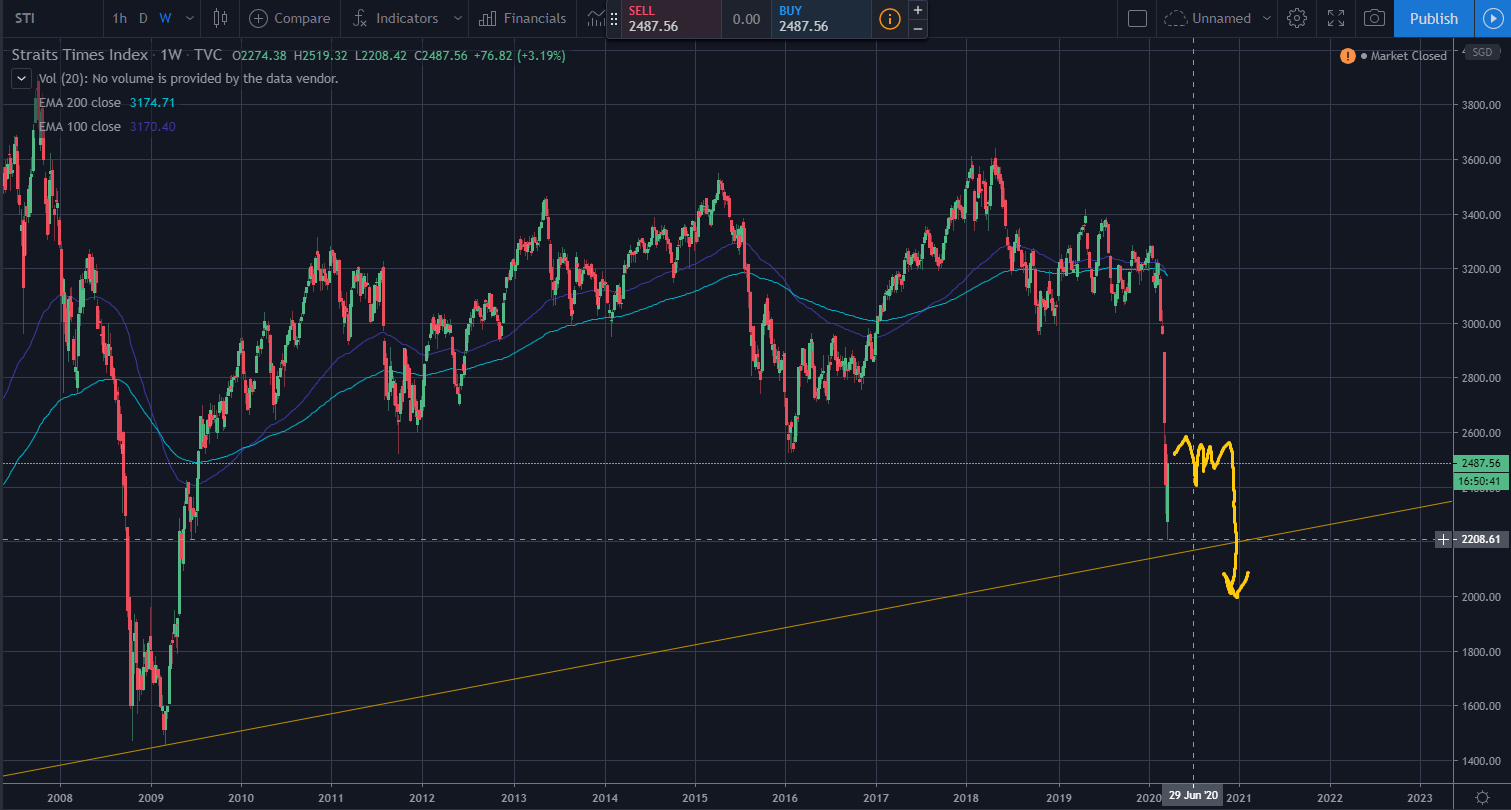
Task: Take a chart snapshot with the camera
Action: pos(1375,18)
